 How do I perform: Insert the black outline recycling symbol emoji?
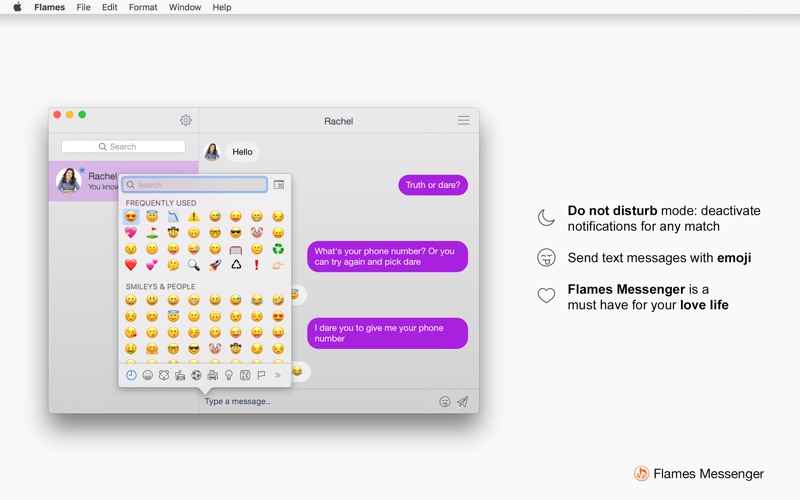pyautogui.click(x=236, y=265)
